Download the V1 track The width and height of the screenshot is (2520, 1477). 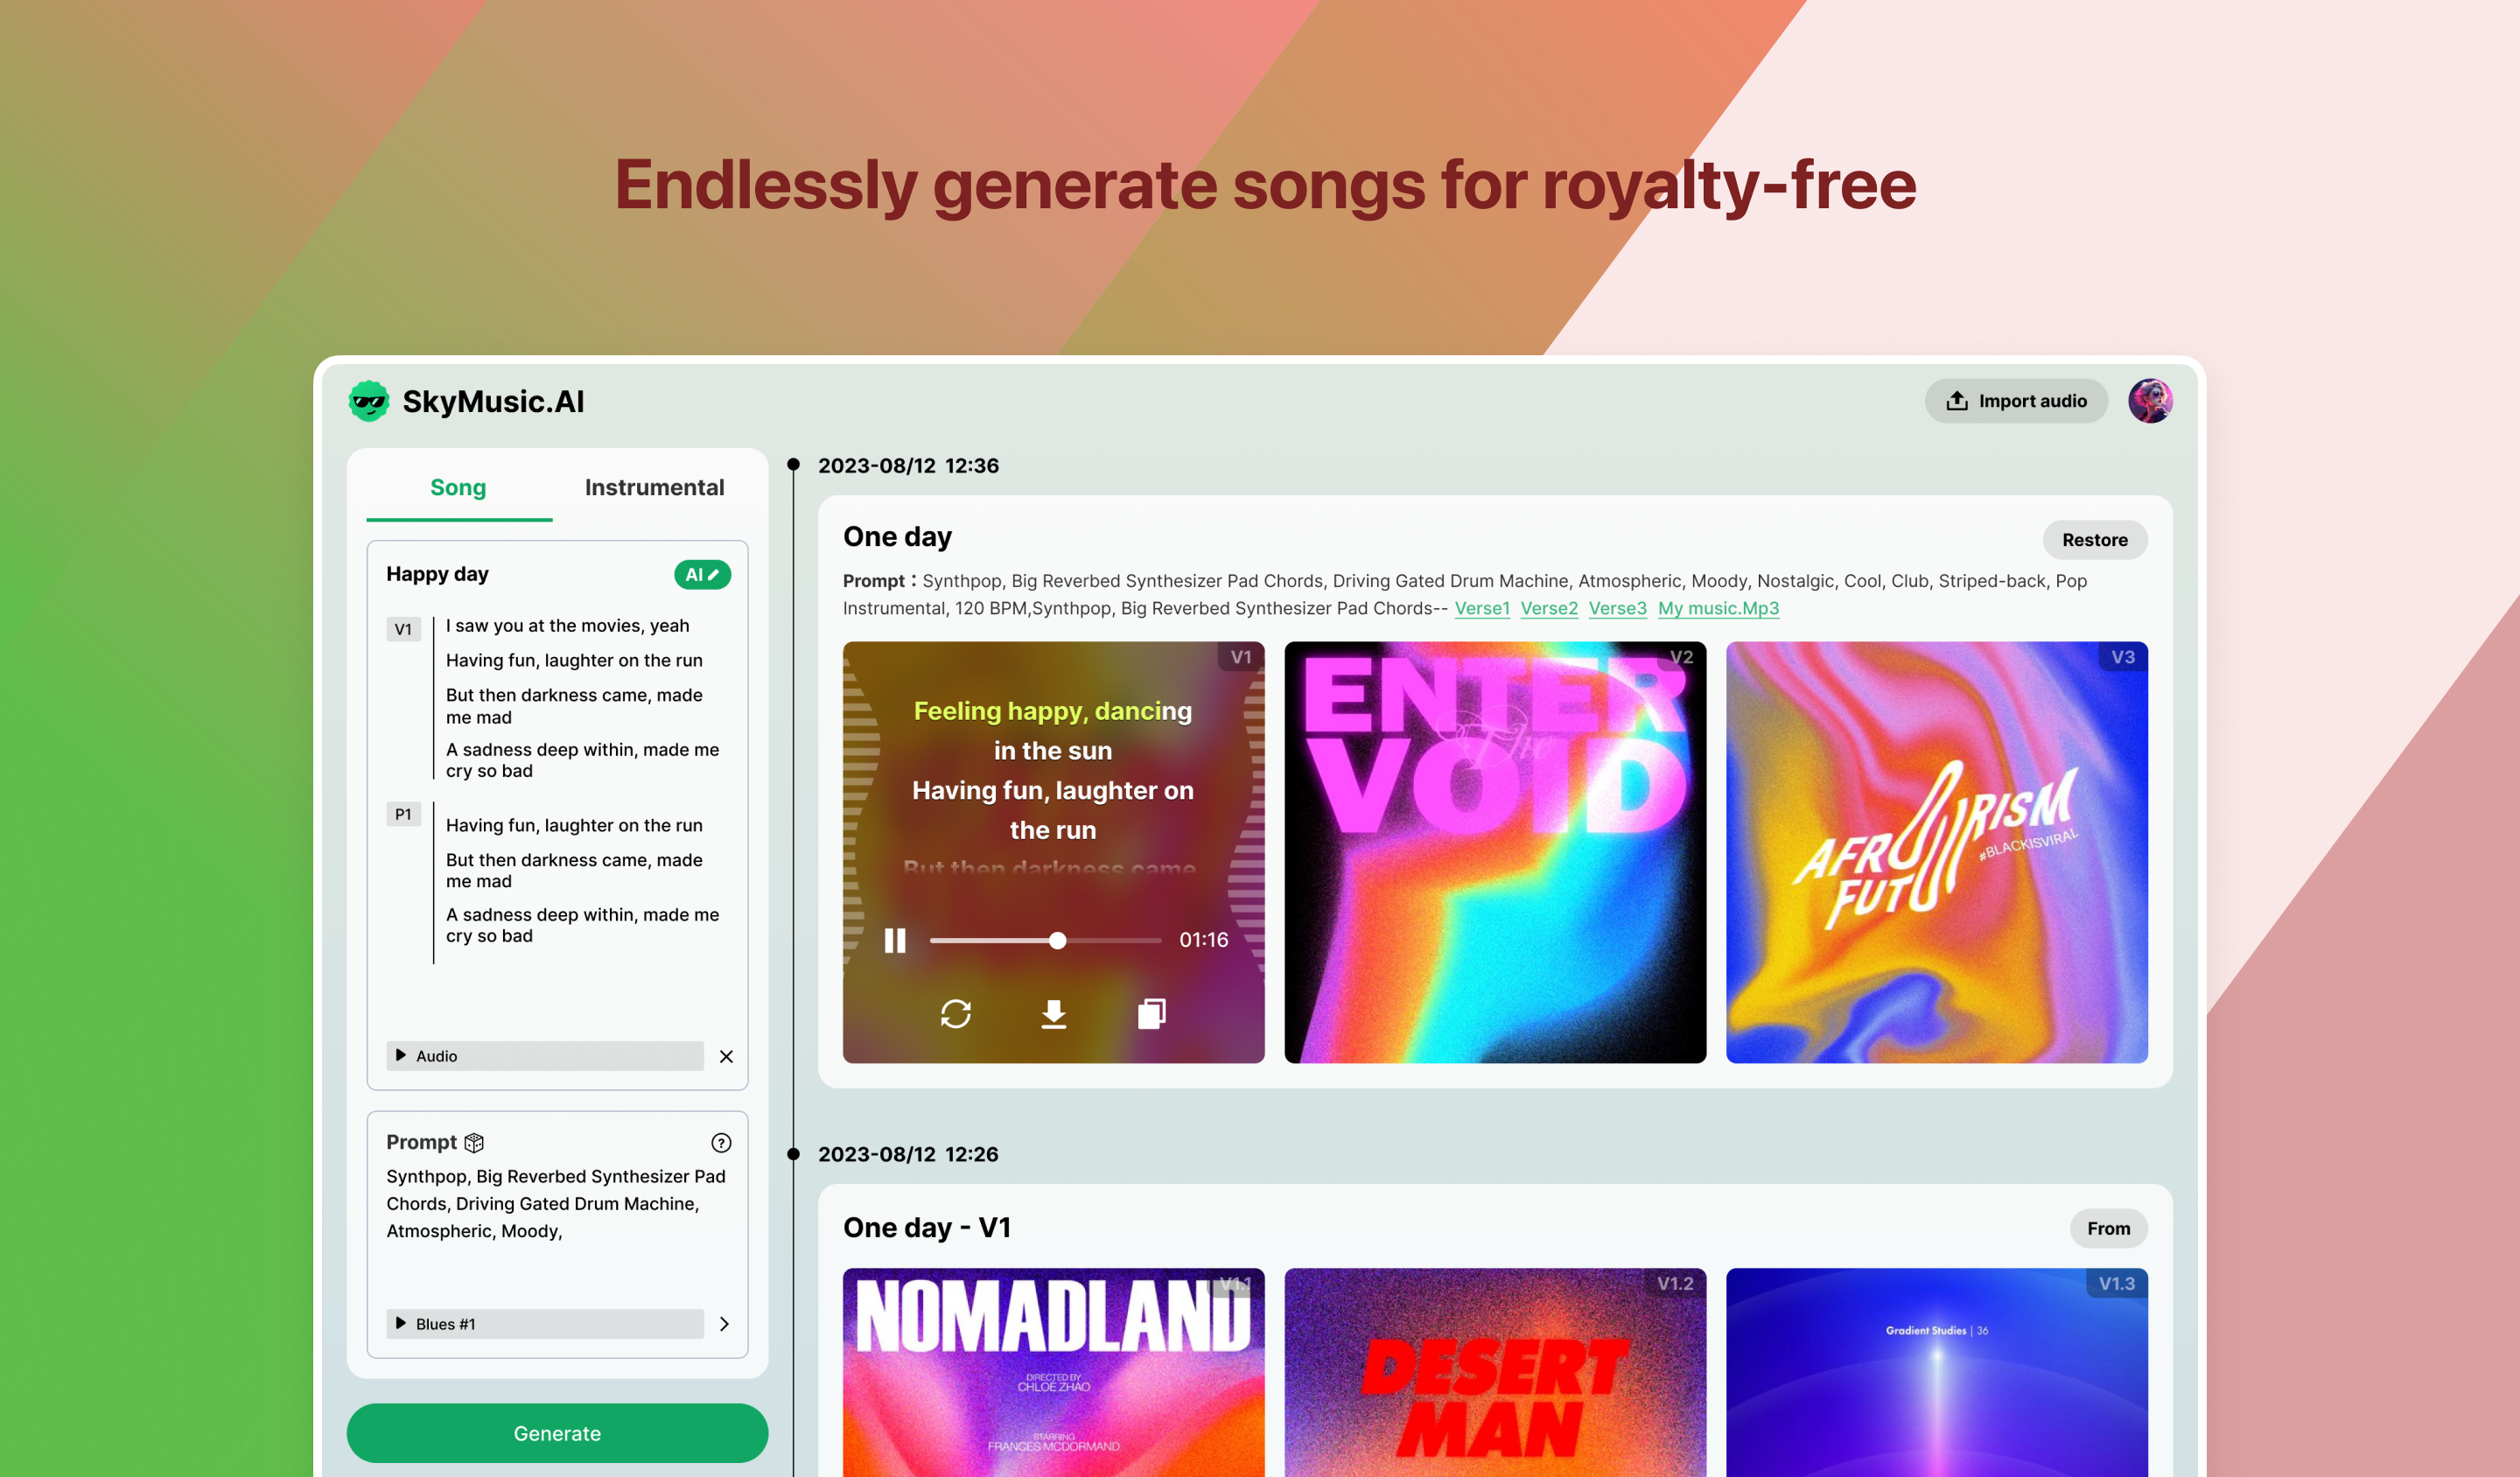[x=1053, y=1013]
